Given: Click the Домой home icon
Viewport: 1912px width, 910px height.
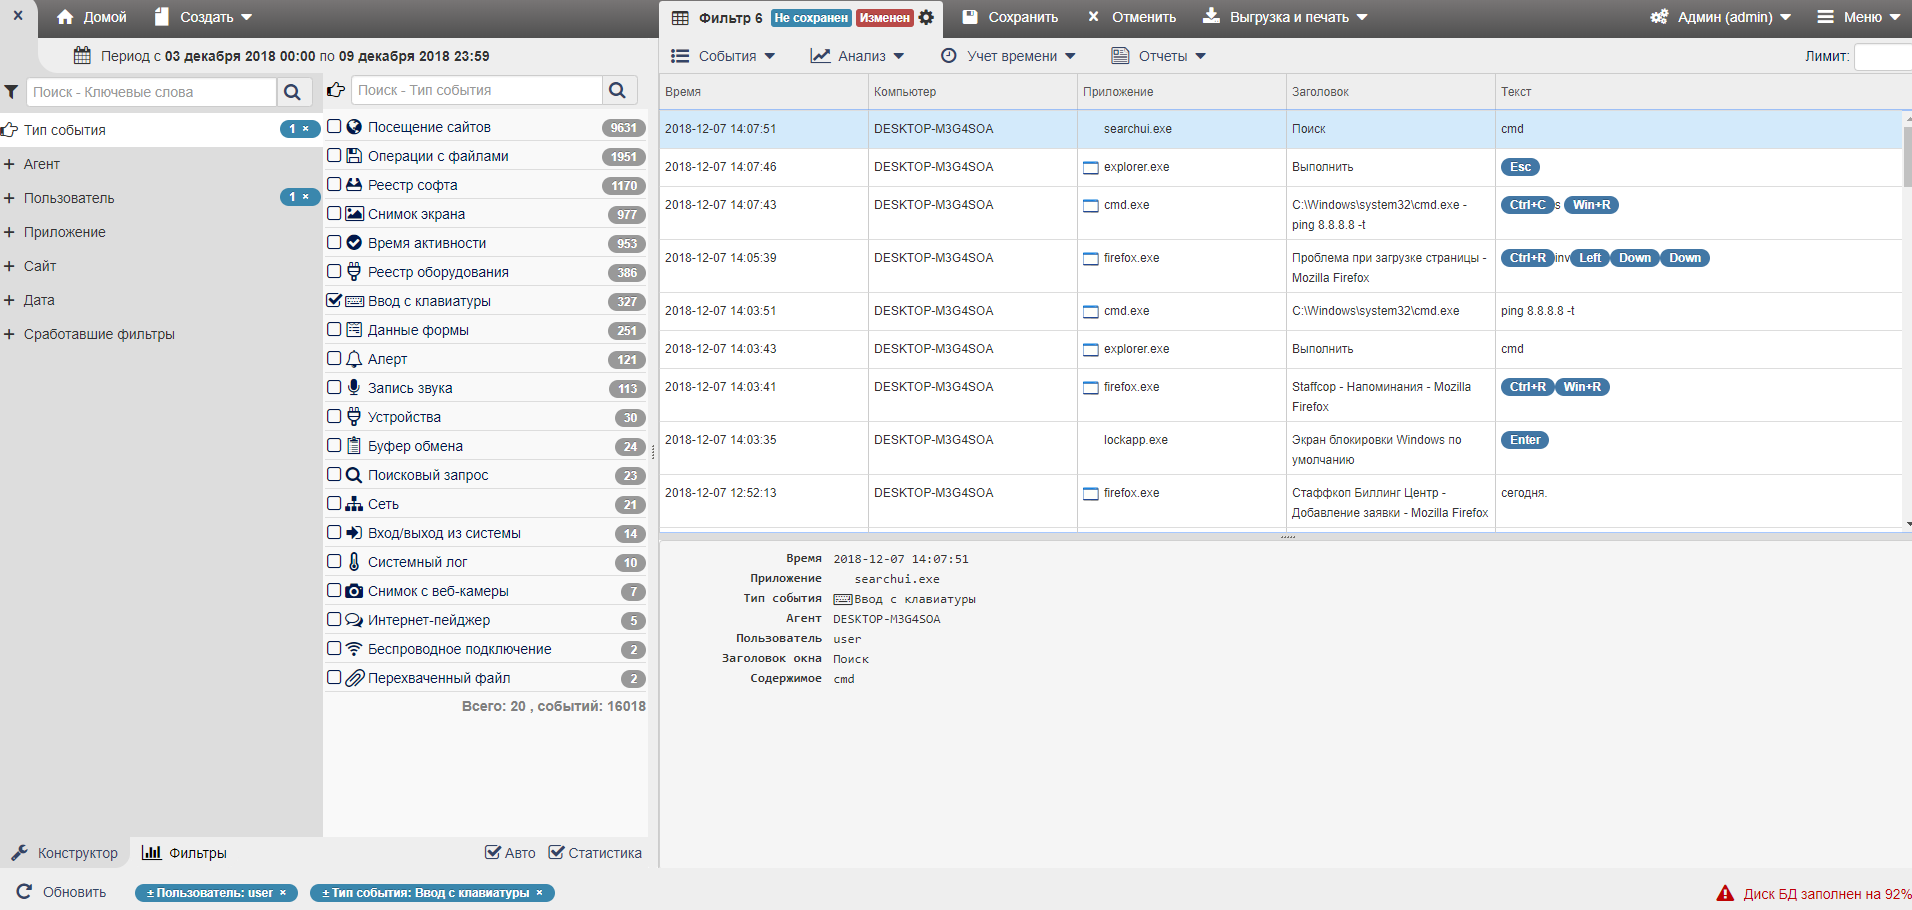Looking at the screenshot, I should tap(66, 17).
